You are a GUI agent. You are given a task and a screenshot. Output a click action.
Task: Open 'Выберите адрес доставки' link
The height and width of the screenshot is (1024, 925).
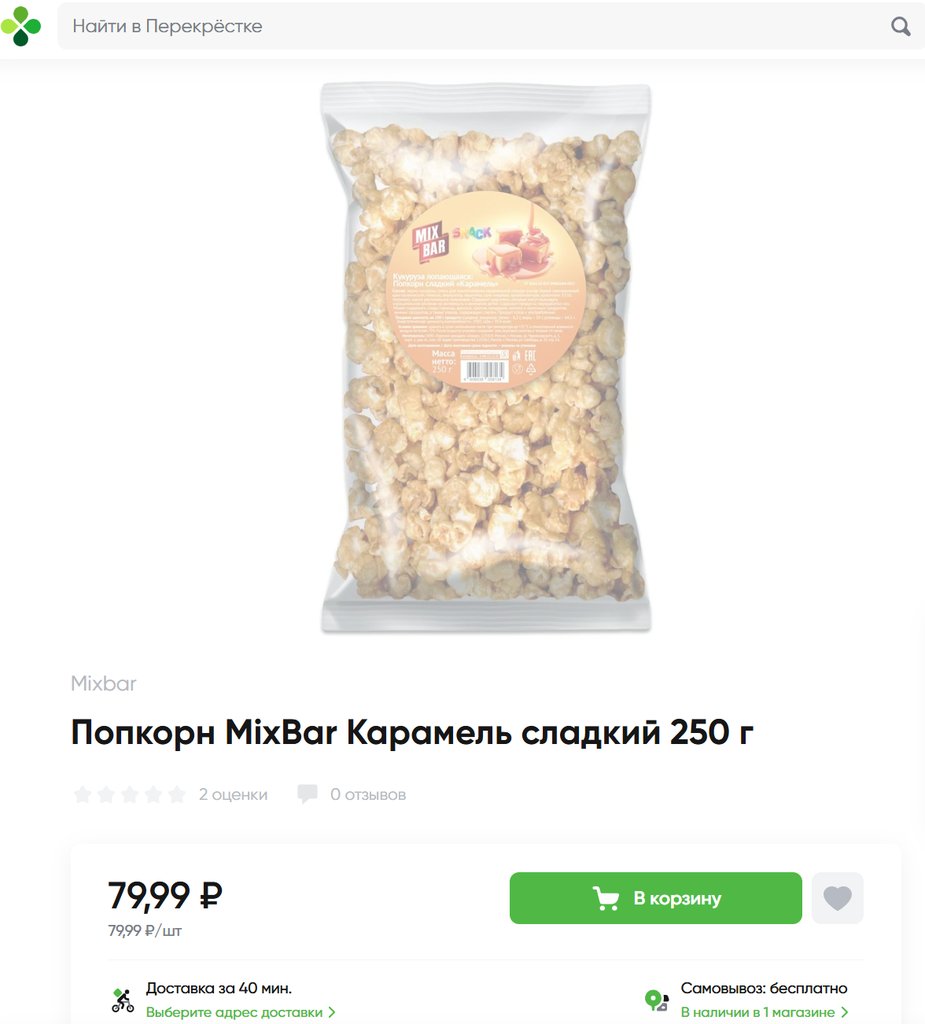[234, 1012]
